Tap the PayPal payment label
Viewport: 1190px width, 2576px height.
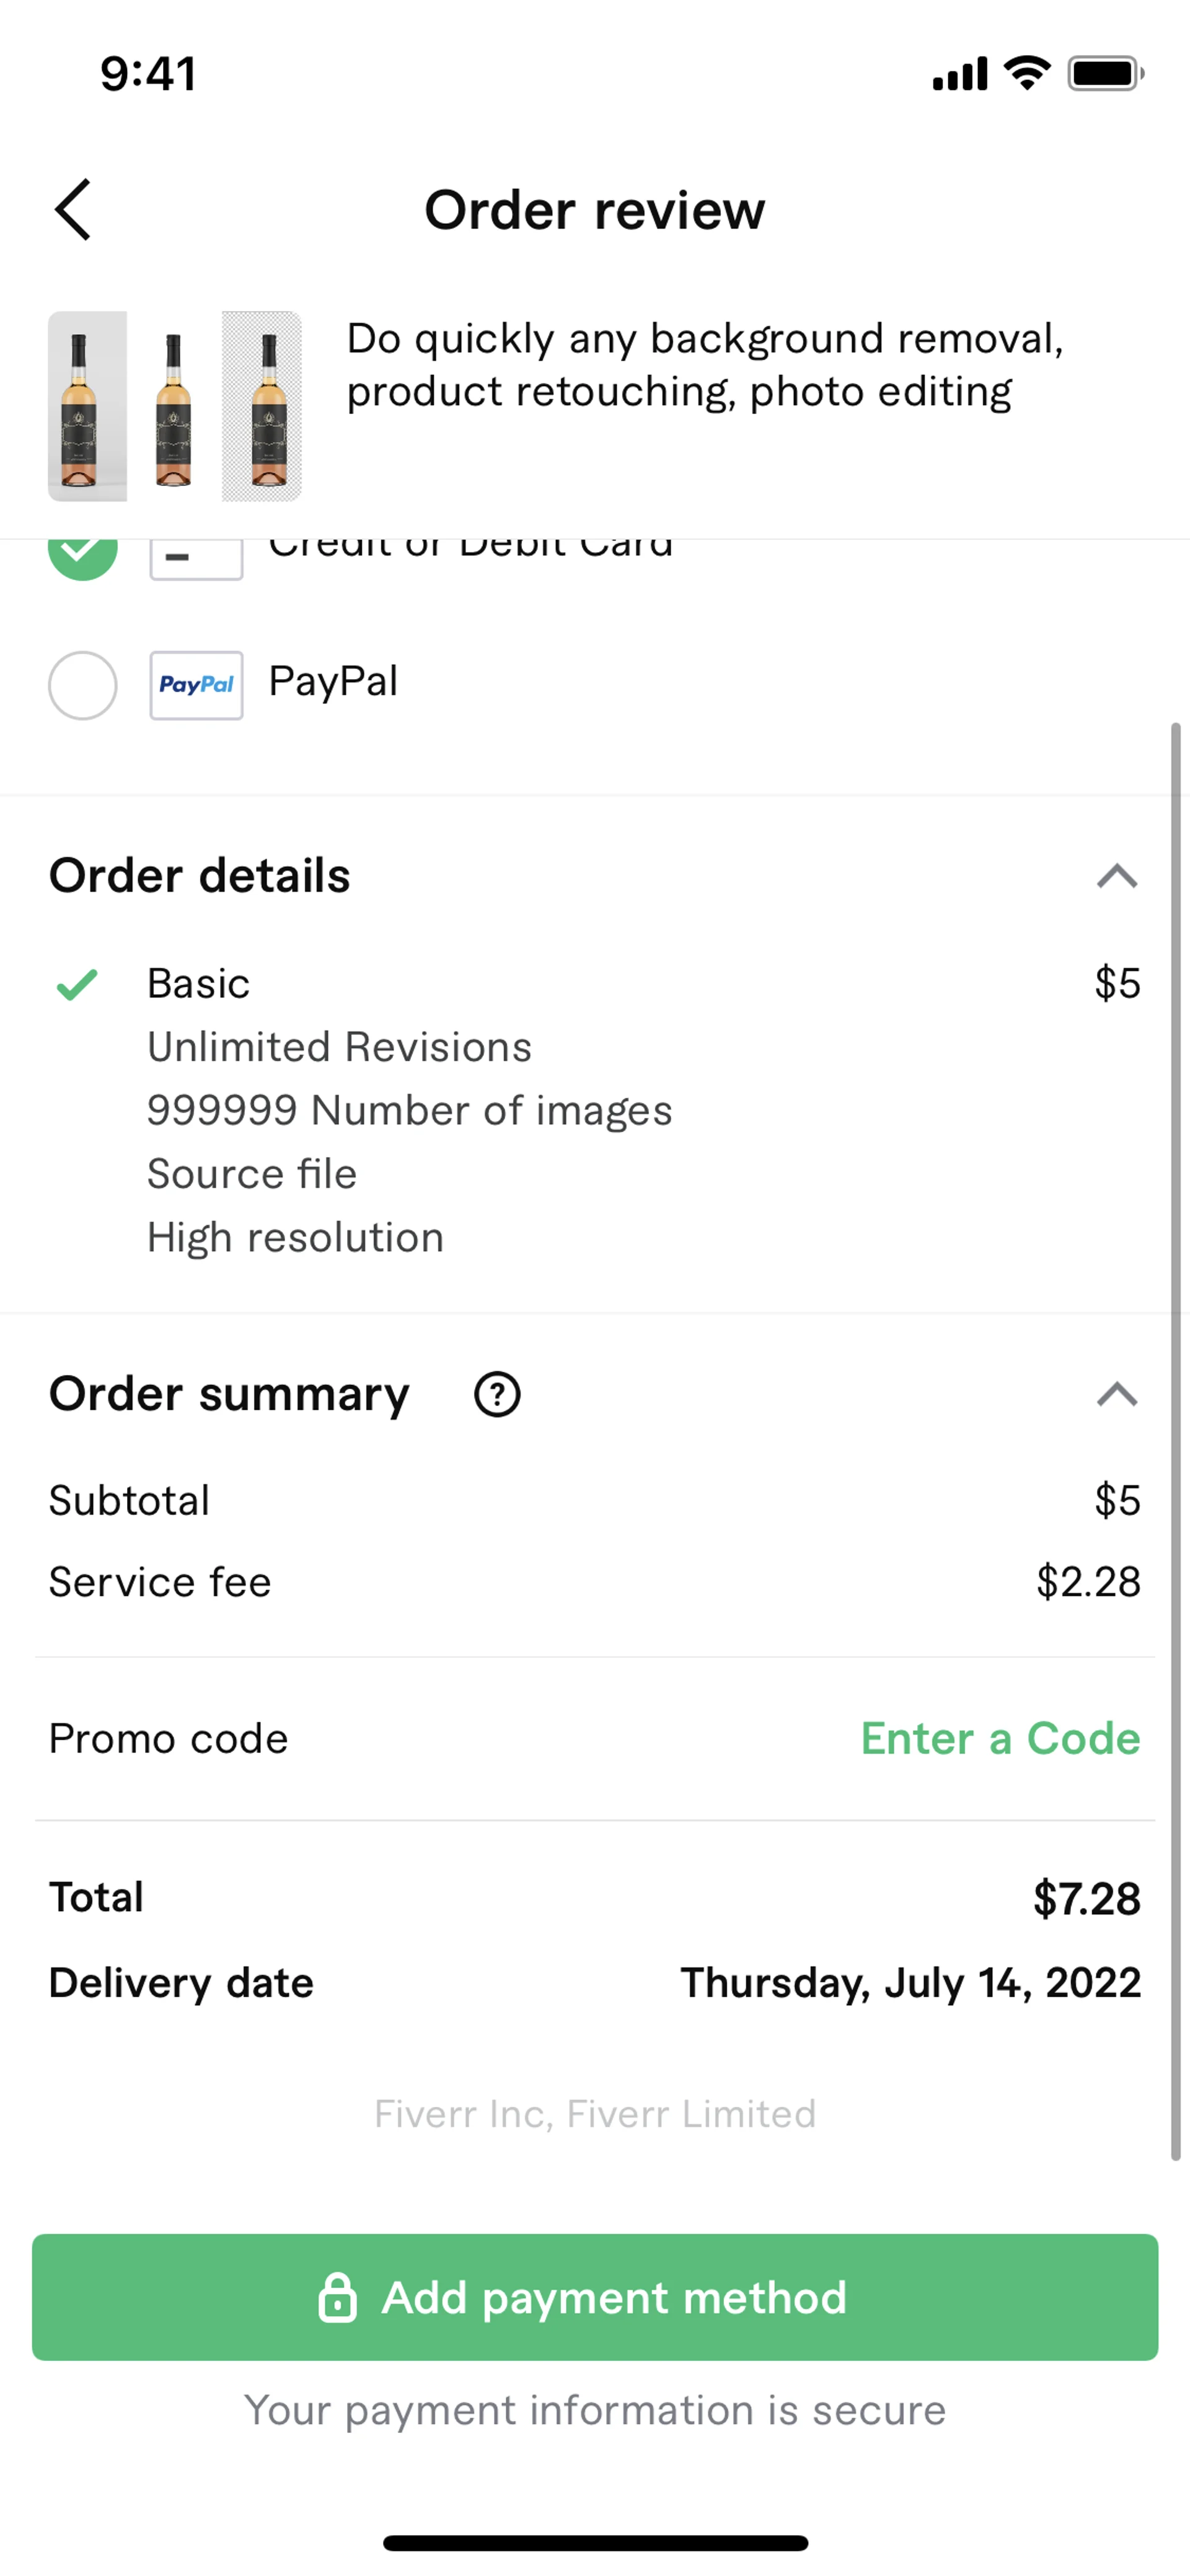tap(333, 682)
